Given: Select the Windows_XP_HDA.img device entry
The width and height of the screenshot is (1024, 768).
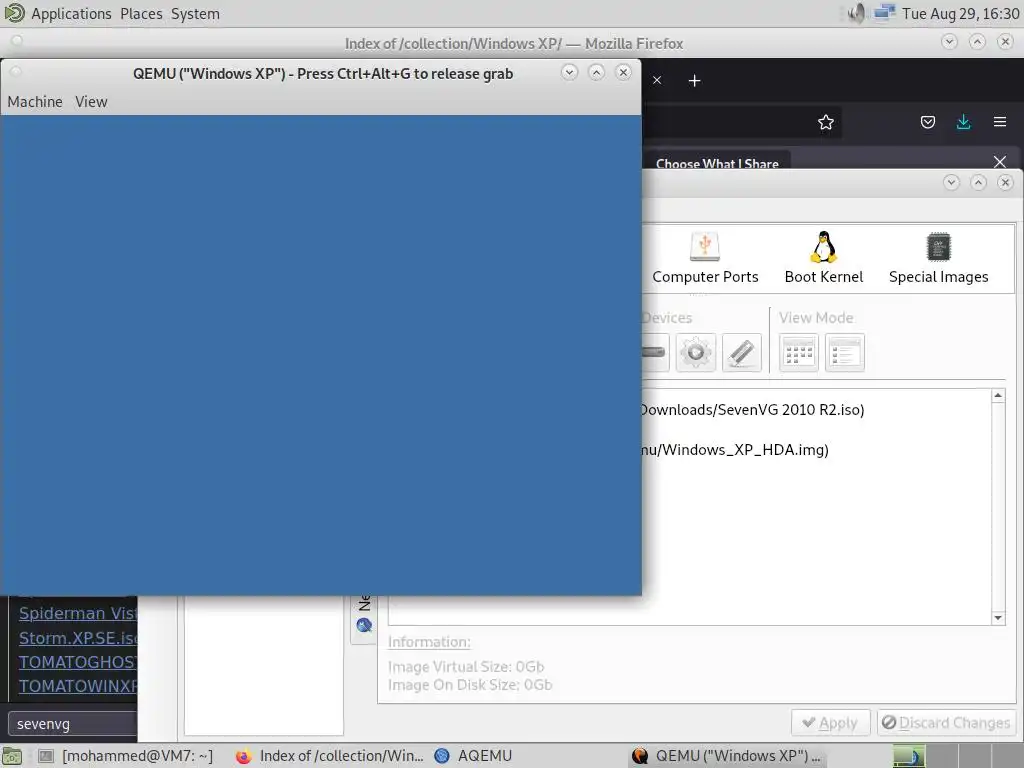Looking at the screenshot, I should click(734, 449).
